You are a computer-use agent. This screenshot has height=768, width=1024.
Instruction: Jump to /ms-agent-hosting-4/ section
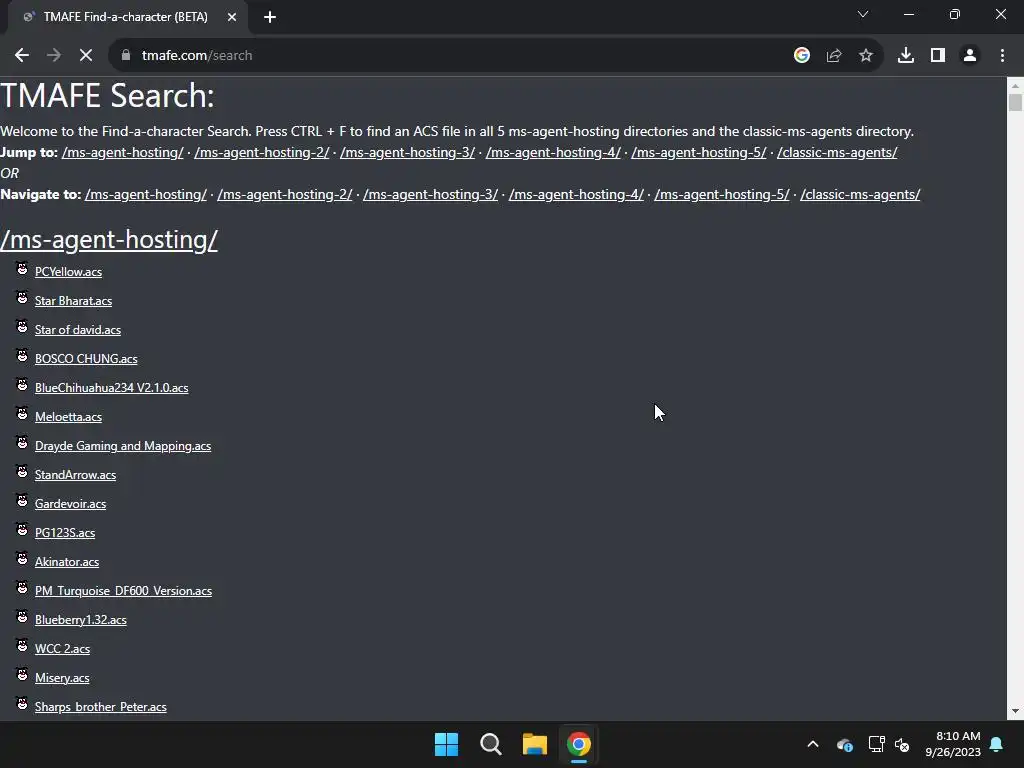(553, 152)
